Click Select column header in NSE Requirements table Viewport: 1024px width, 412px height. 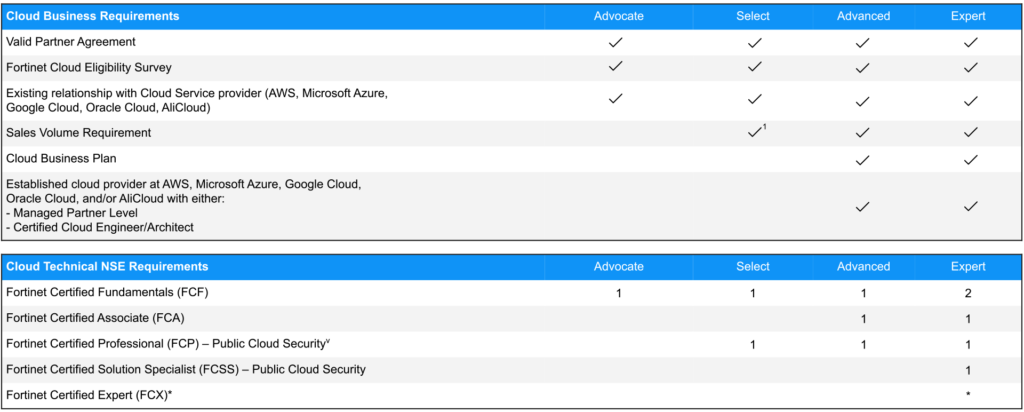(753, 266)
